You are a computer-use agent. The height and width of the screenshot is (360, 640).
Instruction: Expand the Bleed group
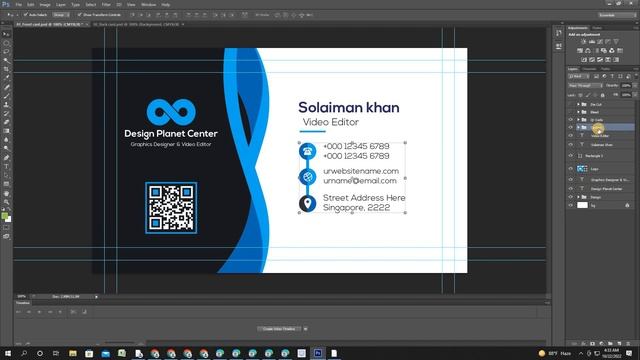(x=578, y=112)
